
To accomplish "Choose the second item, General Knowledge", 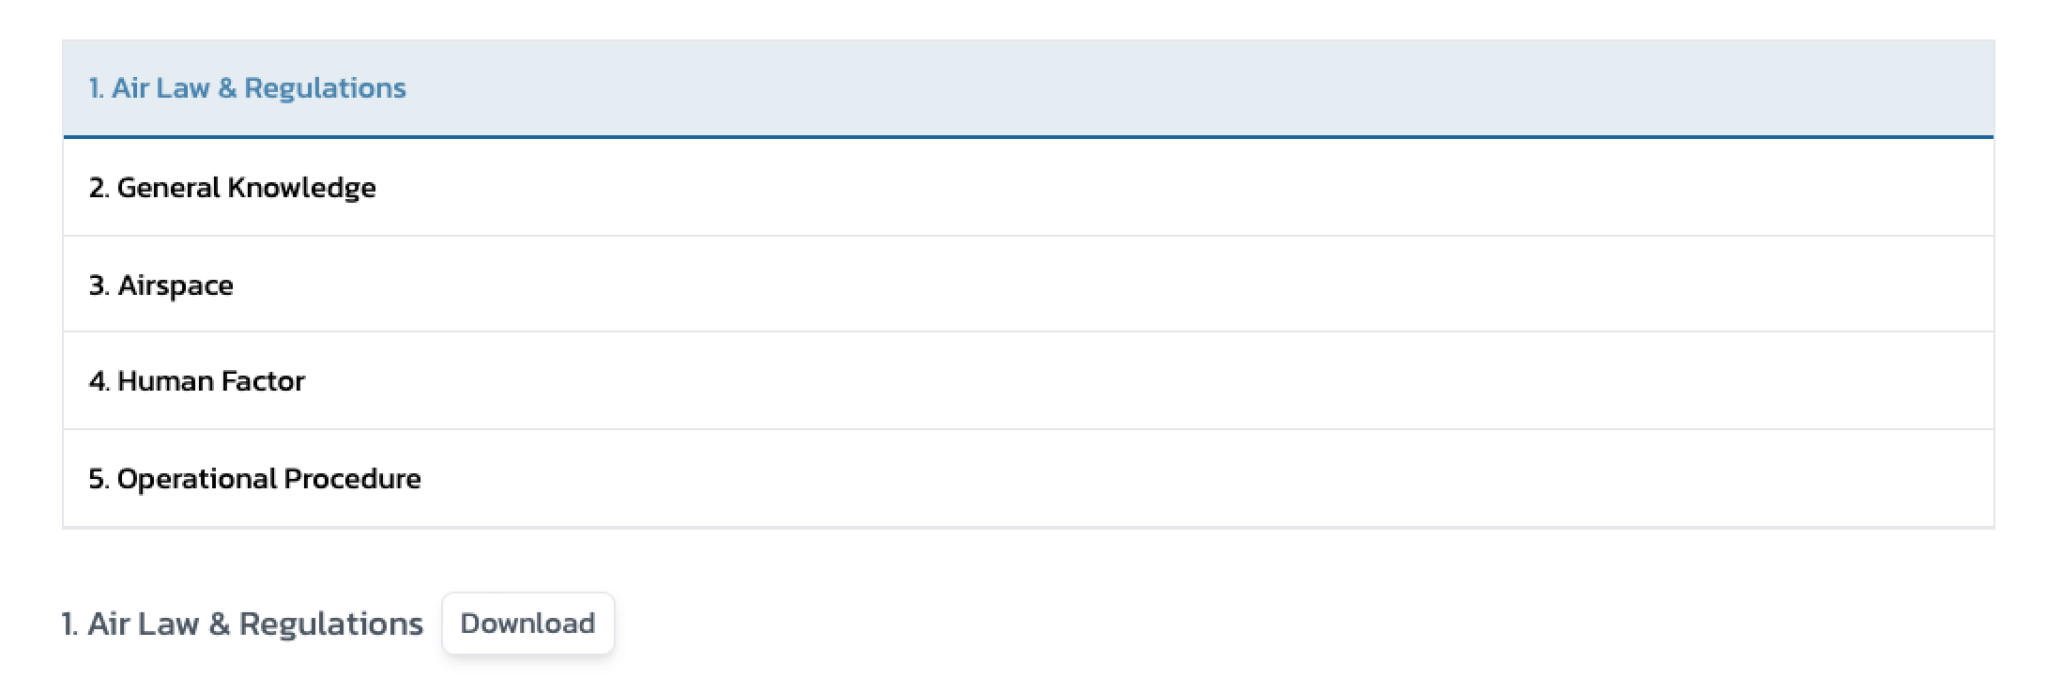I will coord(232,187).
